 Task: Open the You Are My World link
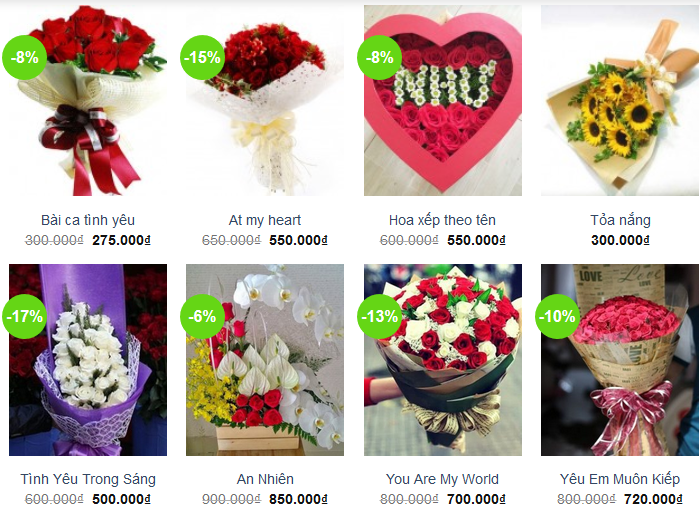pyautogui.click(x=442, y=479)
